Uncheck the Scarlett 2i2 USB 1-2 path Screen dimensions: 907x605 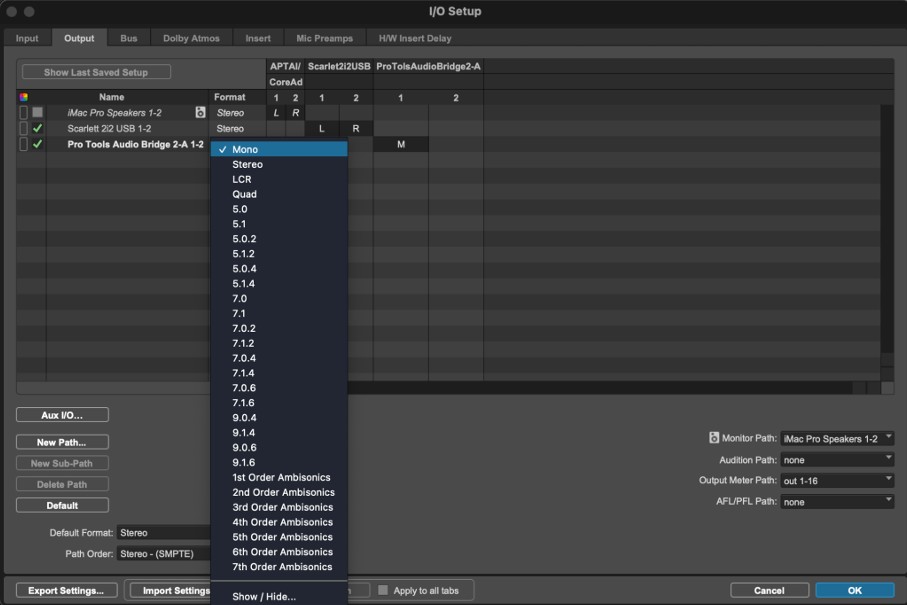[36, 128]
